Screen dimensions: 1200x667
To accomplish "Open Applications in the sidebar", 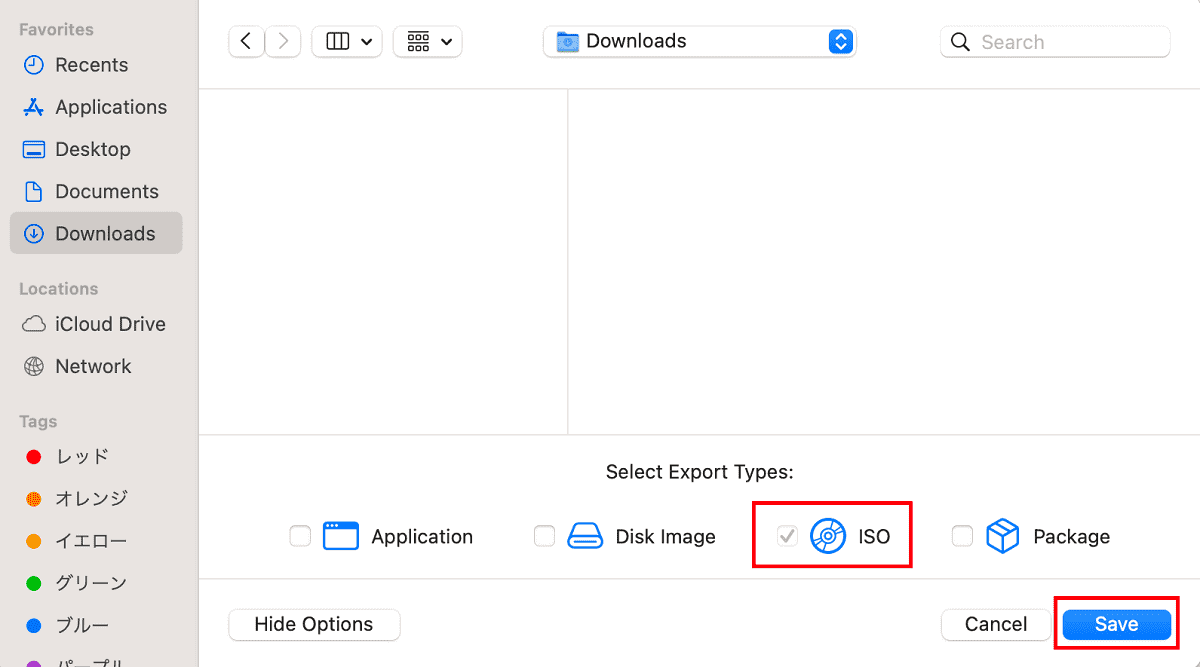I will point(96,107).
